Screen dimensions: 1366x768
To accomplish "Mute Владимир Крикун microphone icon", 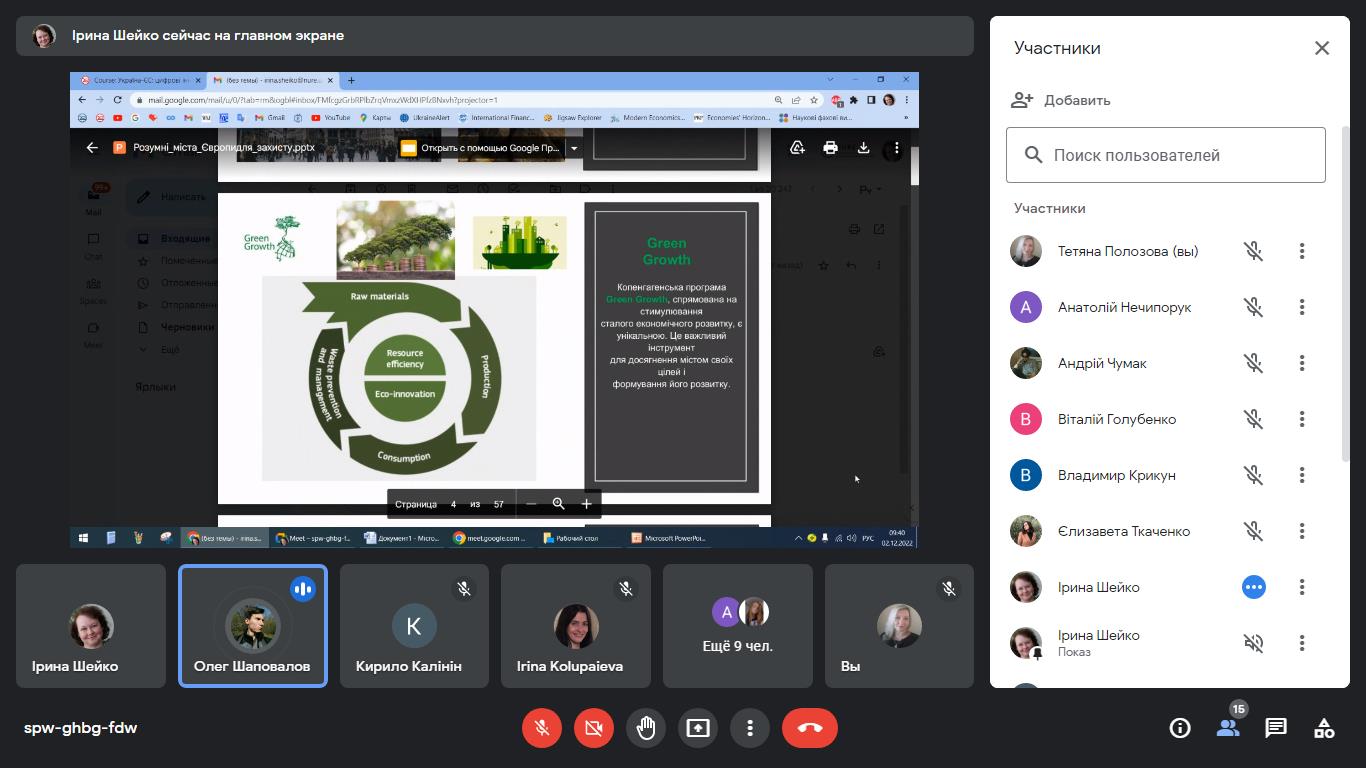I will (x=1254, y=475).
